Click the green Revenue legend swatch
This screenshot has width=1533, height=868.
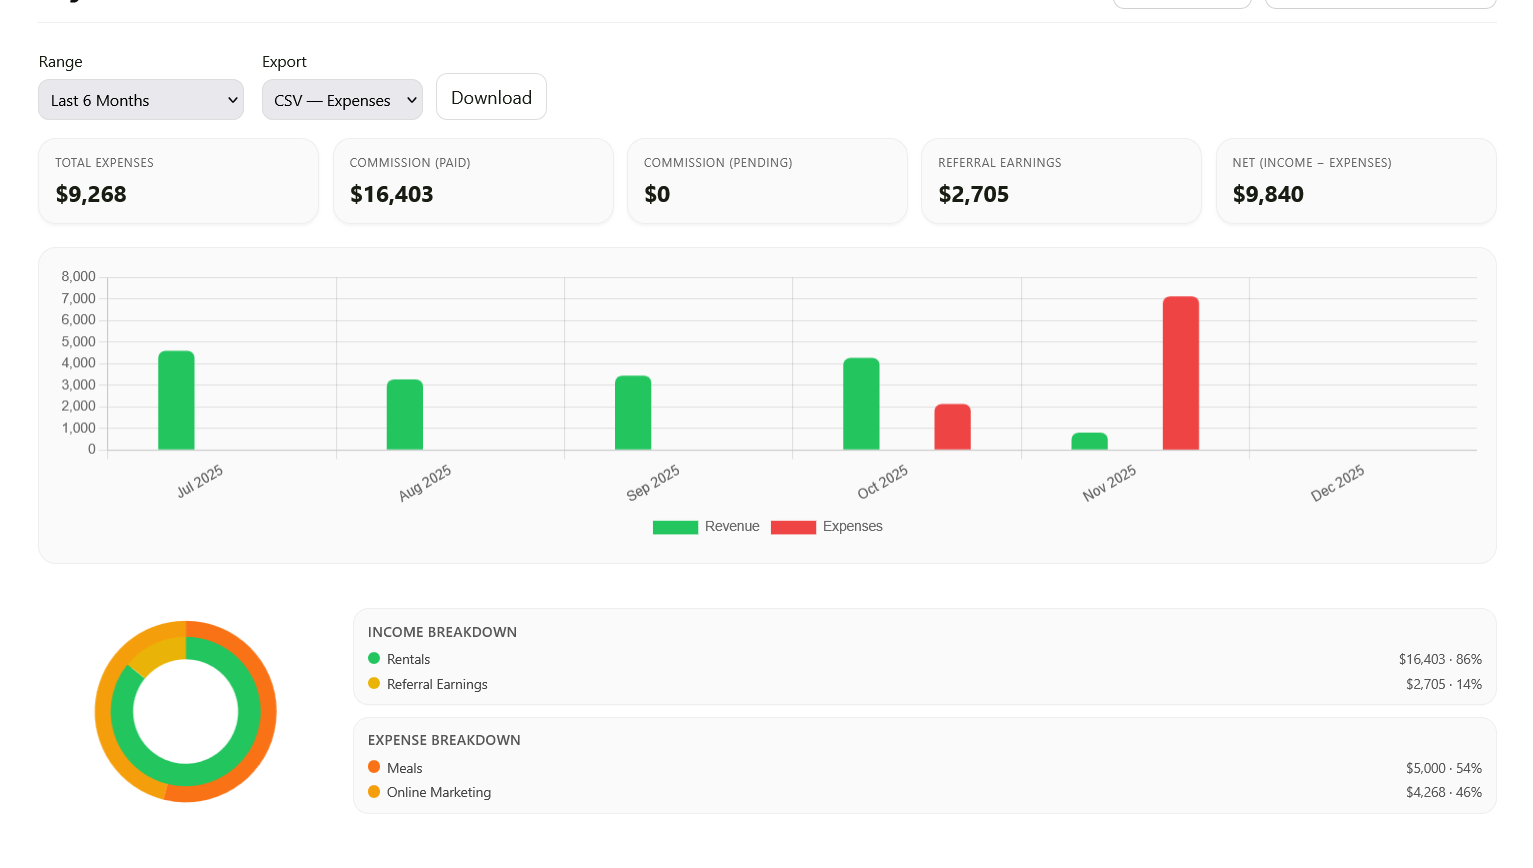(675, 527)
